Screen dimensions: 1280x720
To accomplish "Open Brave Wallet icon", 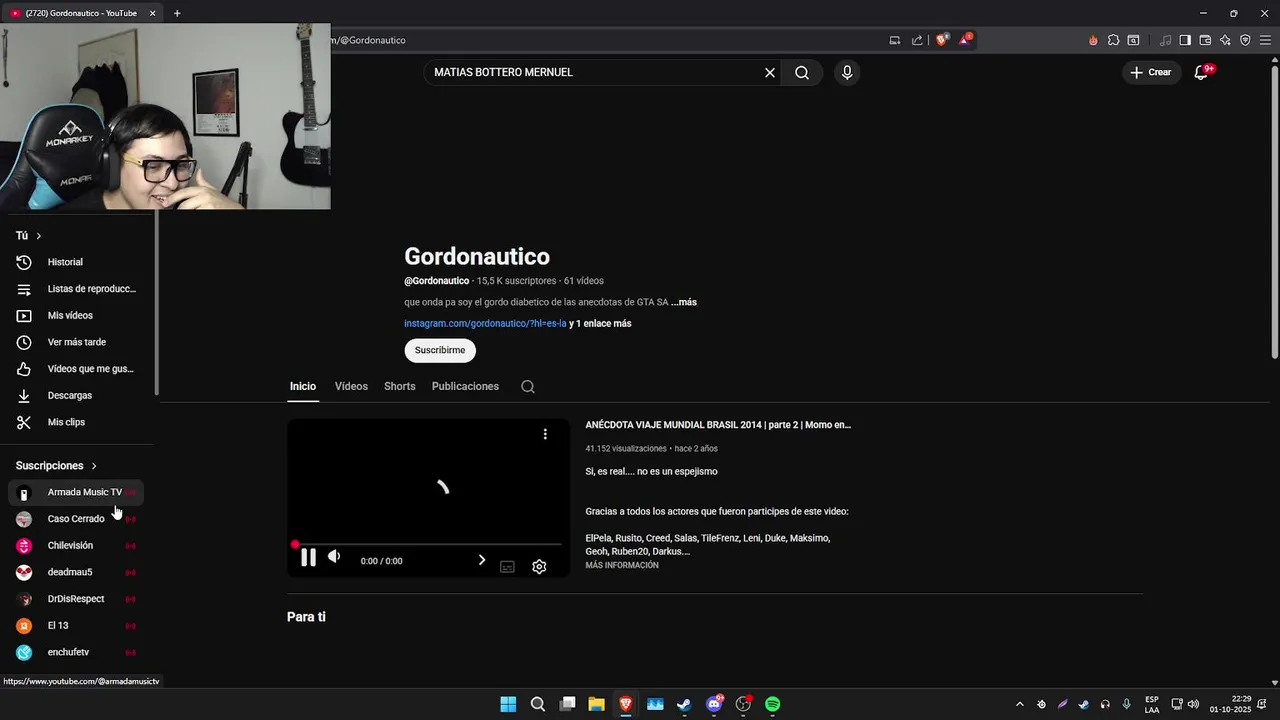I will pos(1205,40).
